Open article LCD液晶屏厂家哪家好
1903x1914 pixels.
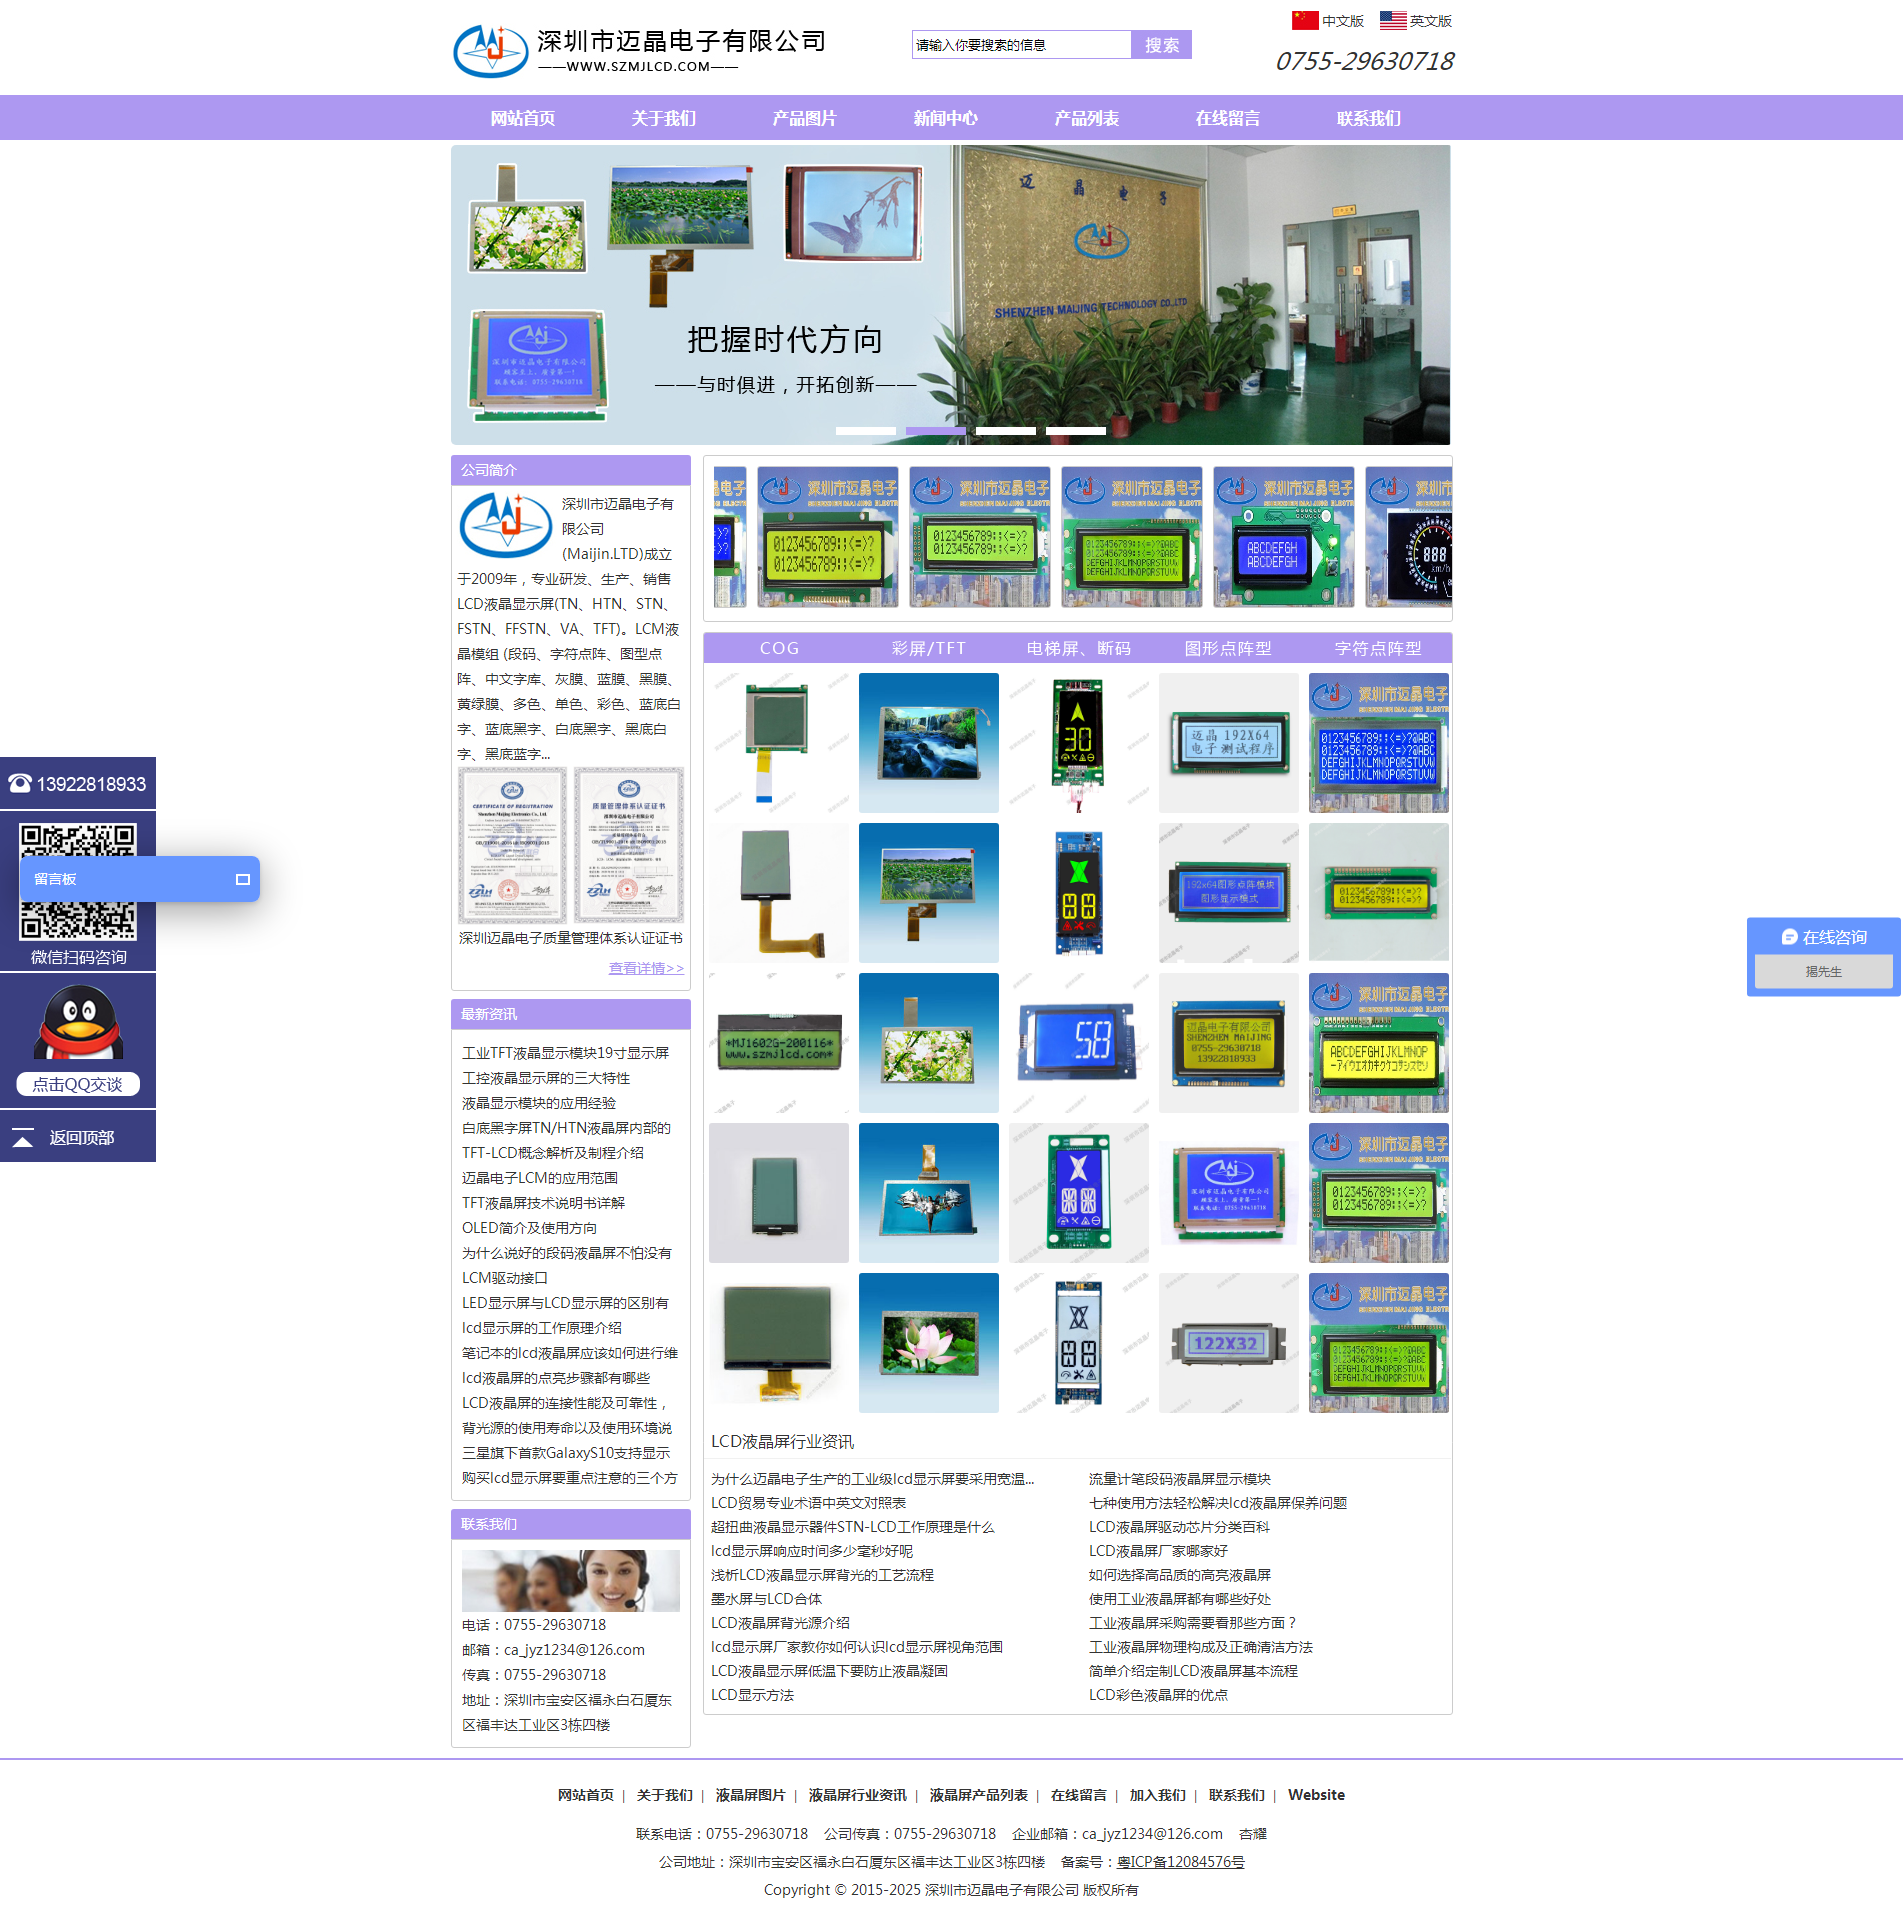point(1158,1551)
